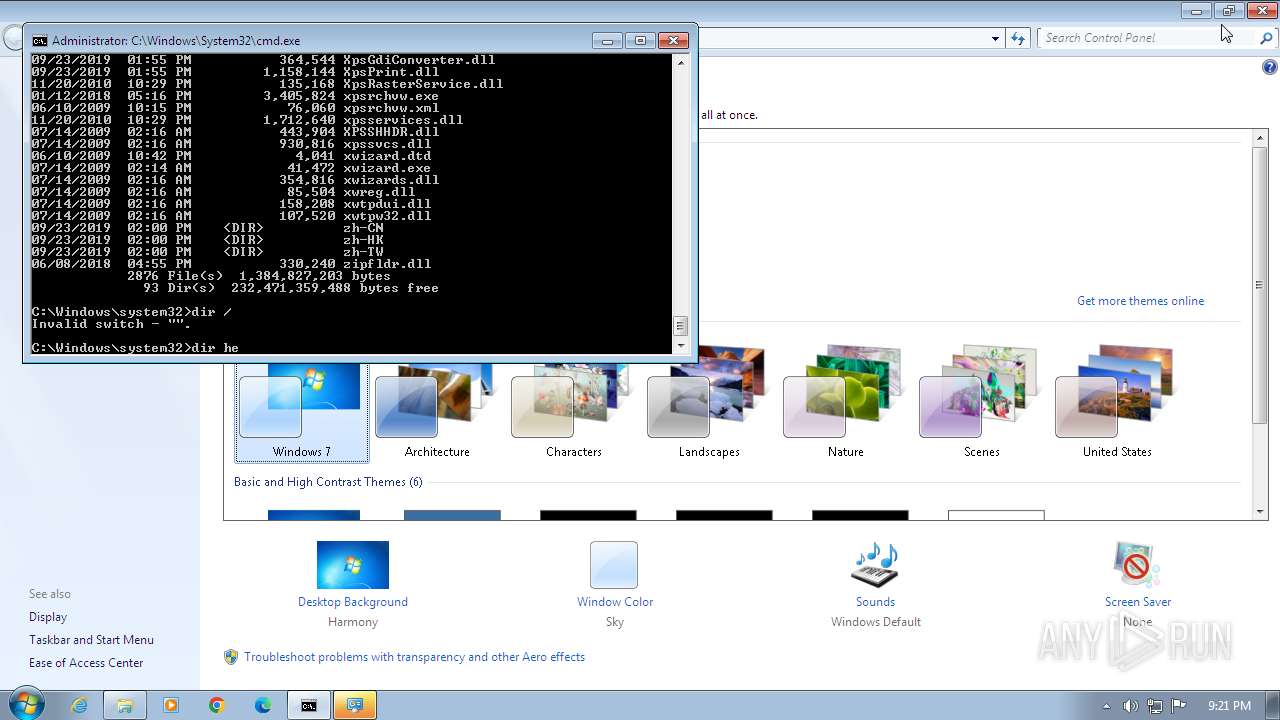The width and height of the screenshot is (1280, 720).
Task: Click the Sounds link text
Action: coord(875,602)
